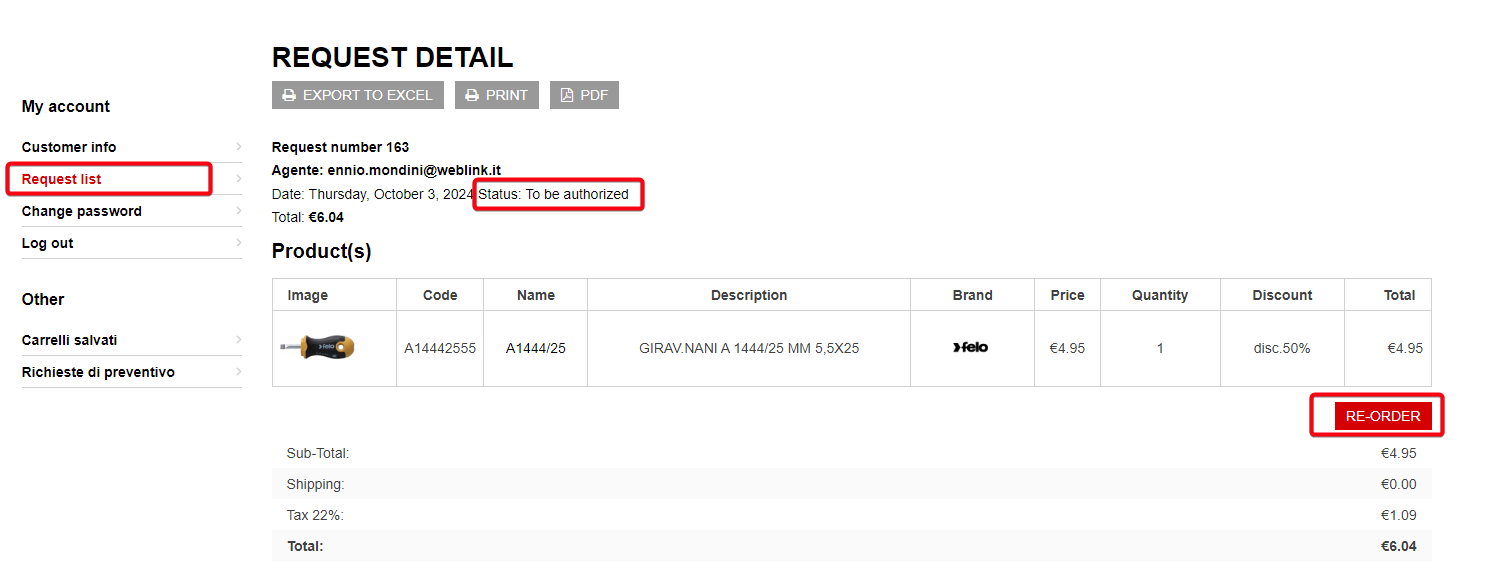Click the chevron next to Richieste di preventivo
Image resolution: width=1491 pixels, height=577 pixels.
[x=238, y=372]
